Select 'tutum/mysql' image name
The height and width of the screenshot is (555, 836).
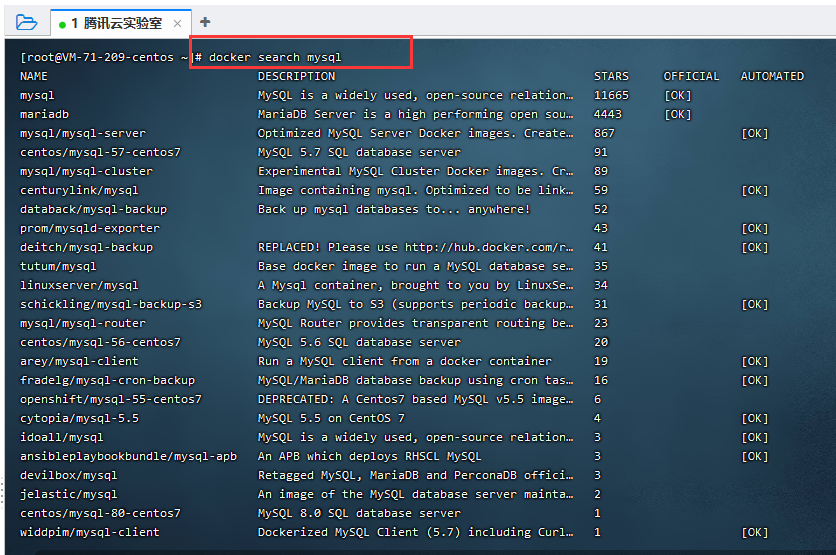point(58,266)
